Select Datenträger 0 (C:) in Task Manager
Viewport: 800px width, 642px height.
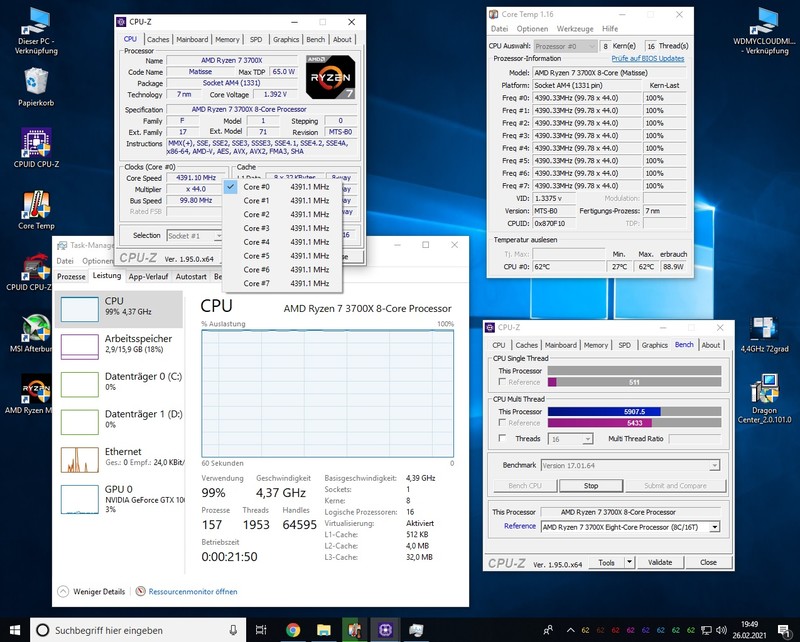(119, 384)
